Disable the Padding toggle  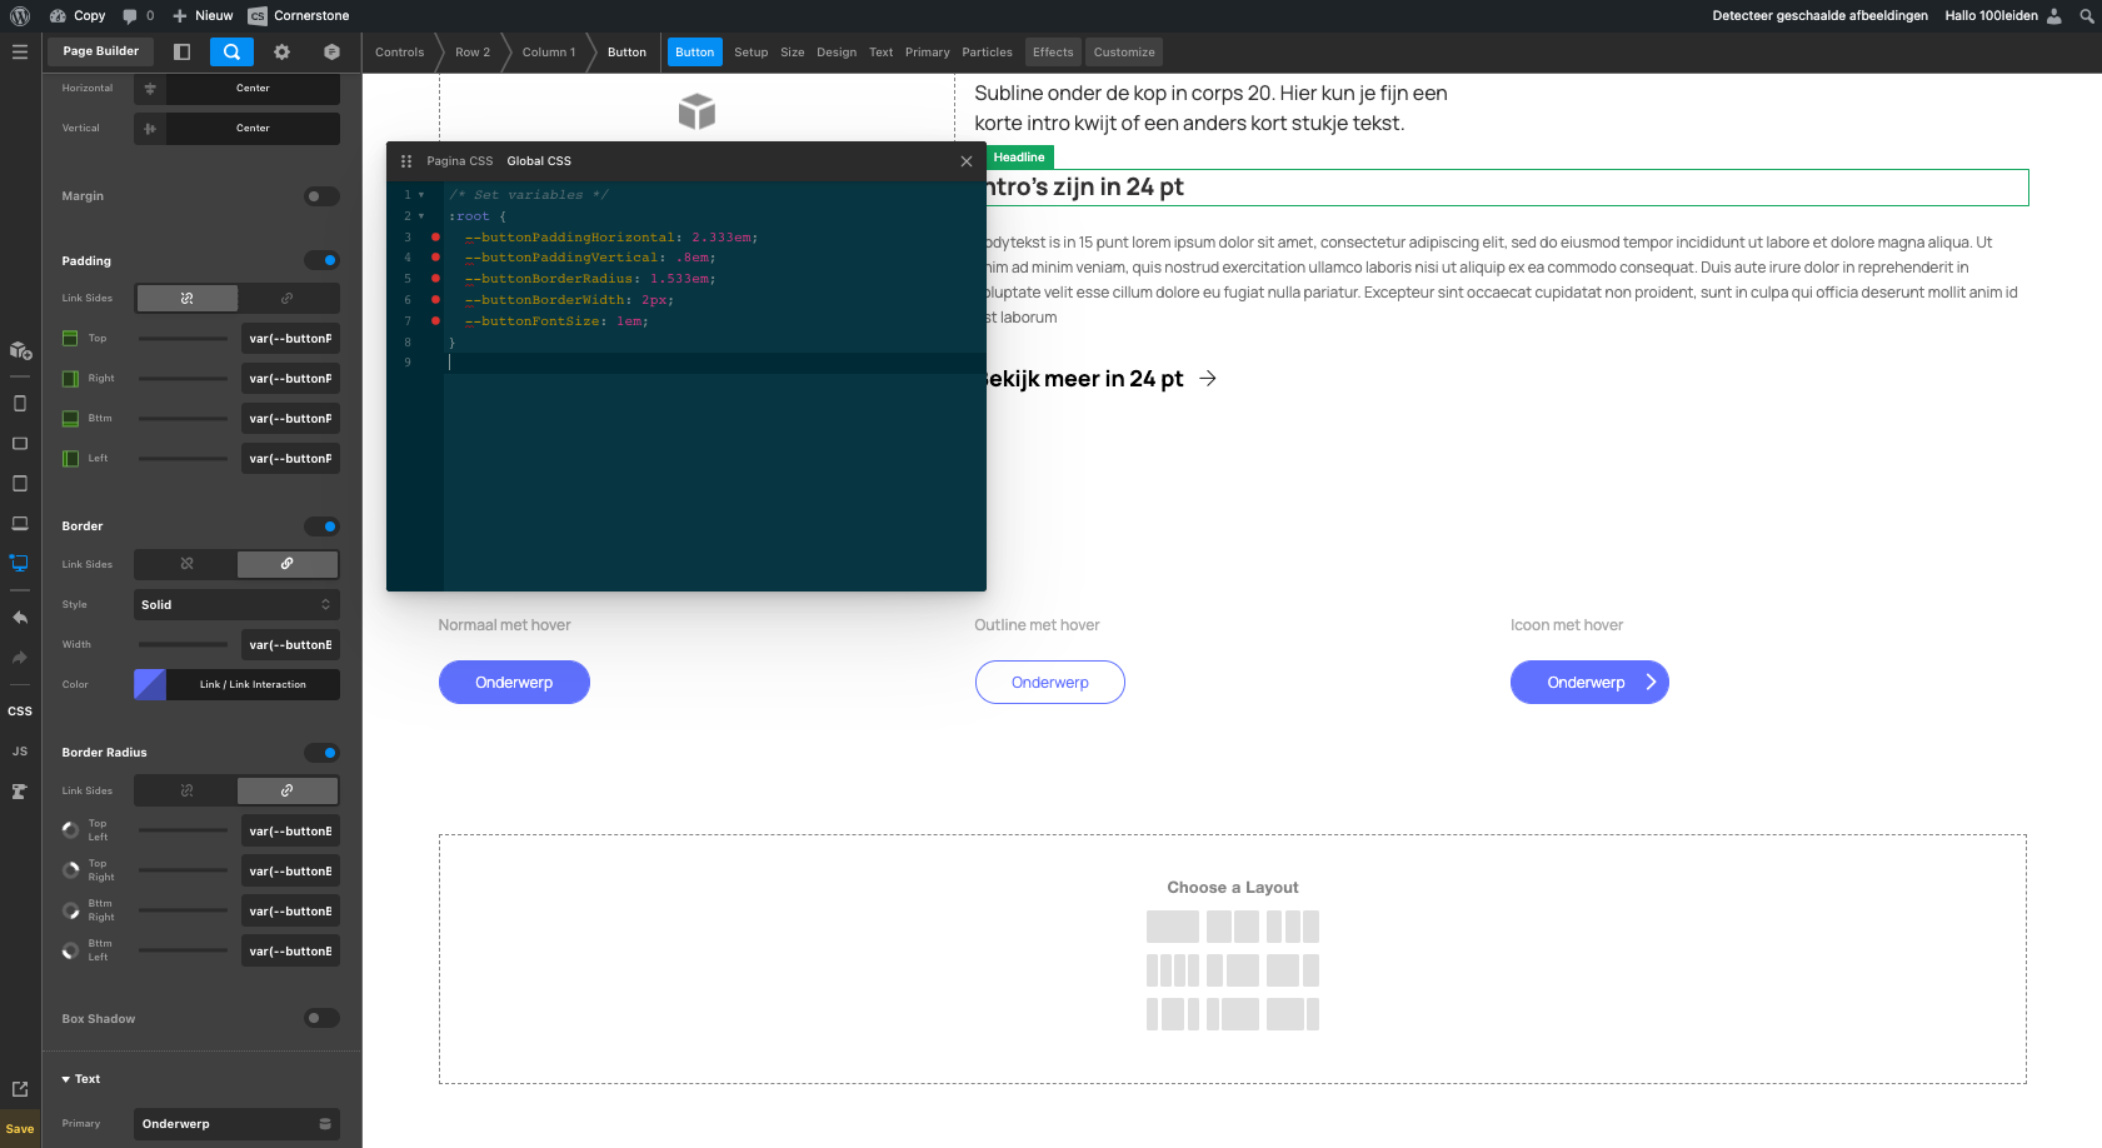[321, 261]
